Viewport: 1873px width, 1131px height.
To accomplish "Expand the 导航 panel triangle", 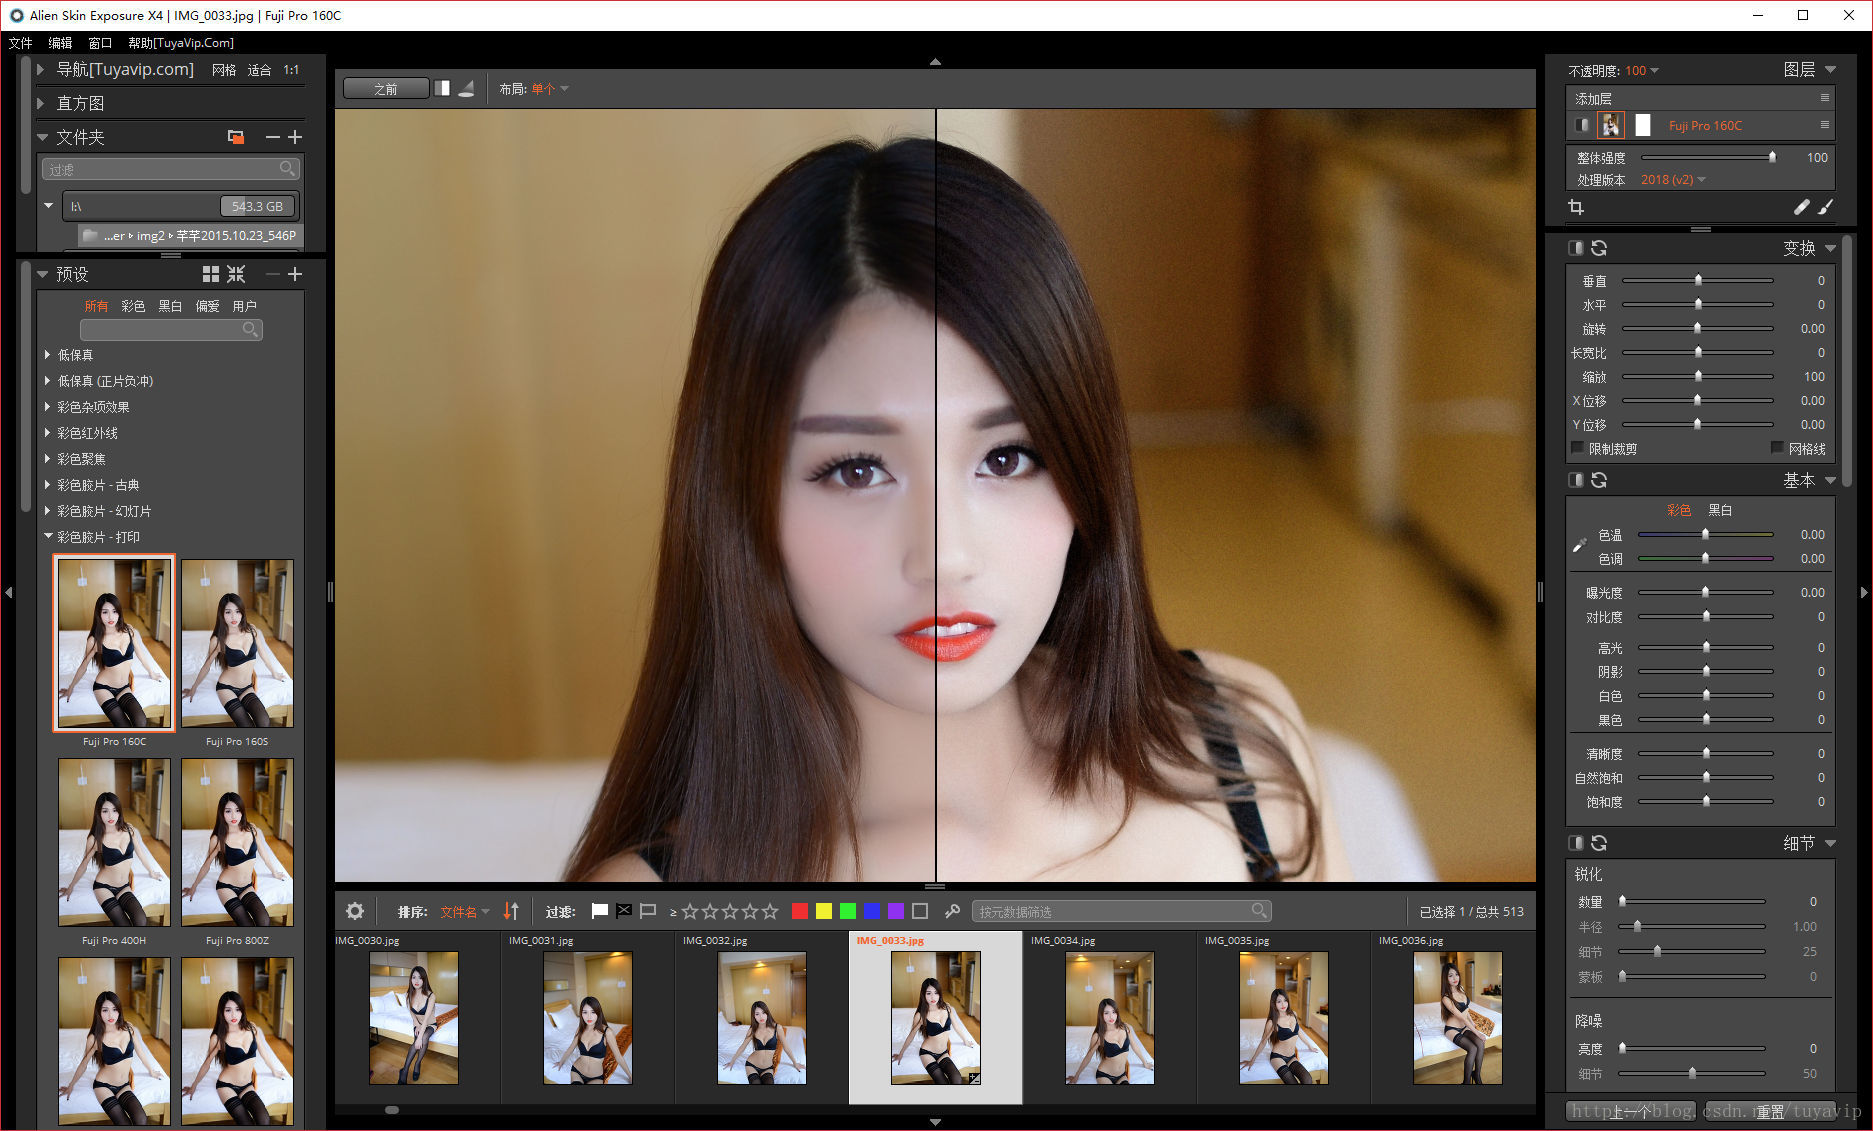I will [41, 69].
